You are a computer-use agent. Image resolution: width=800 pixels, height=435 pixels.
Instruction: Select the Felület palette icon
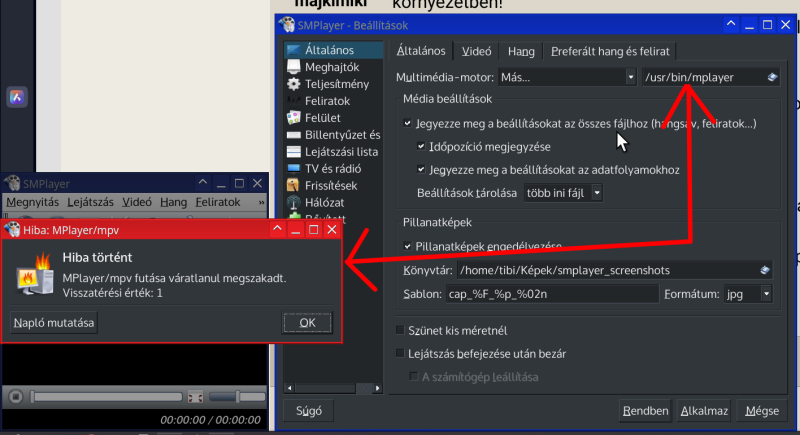click(294, 118)
